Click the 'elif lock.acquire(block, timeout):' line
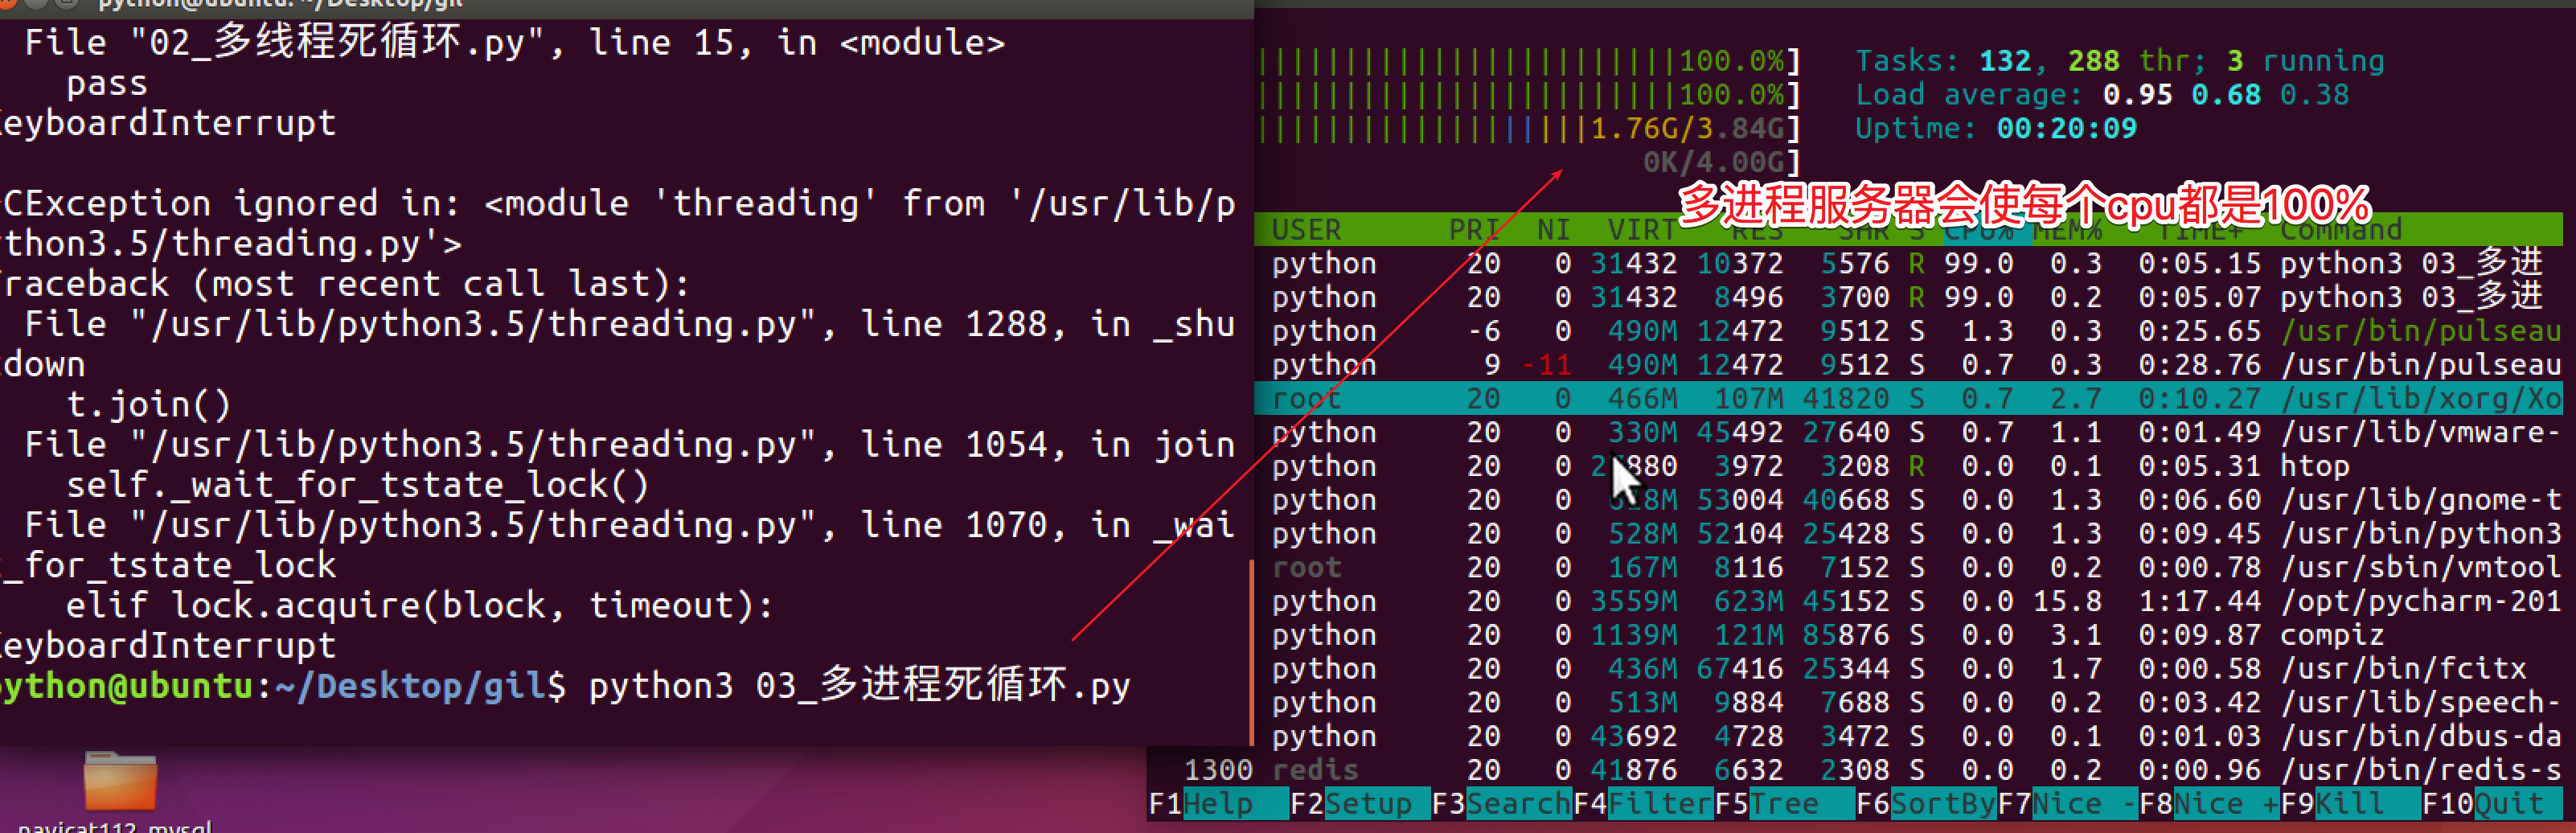The image size is (2576, 833). pos(420,606)
